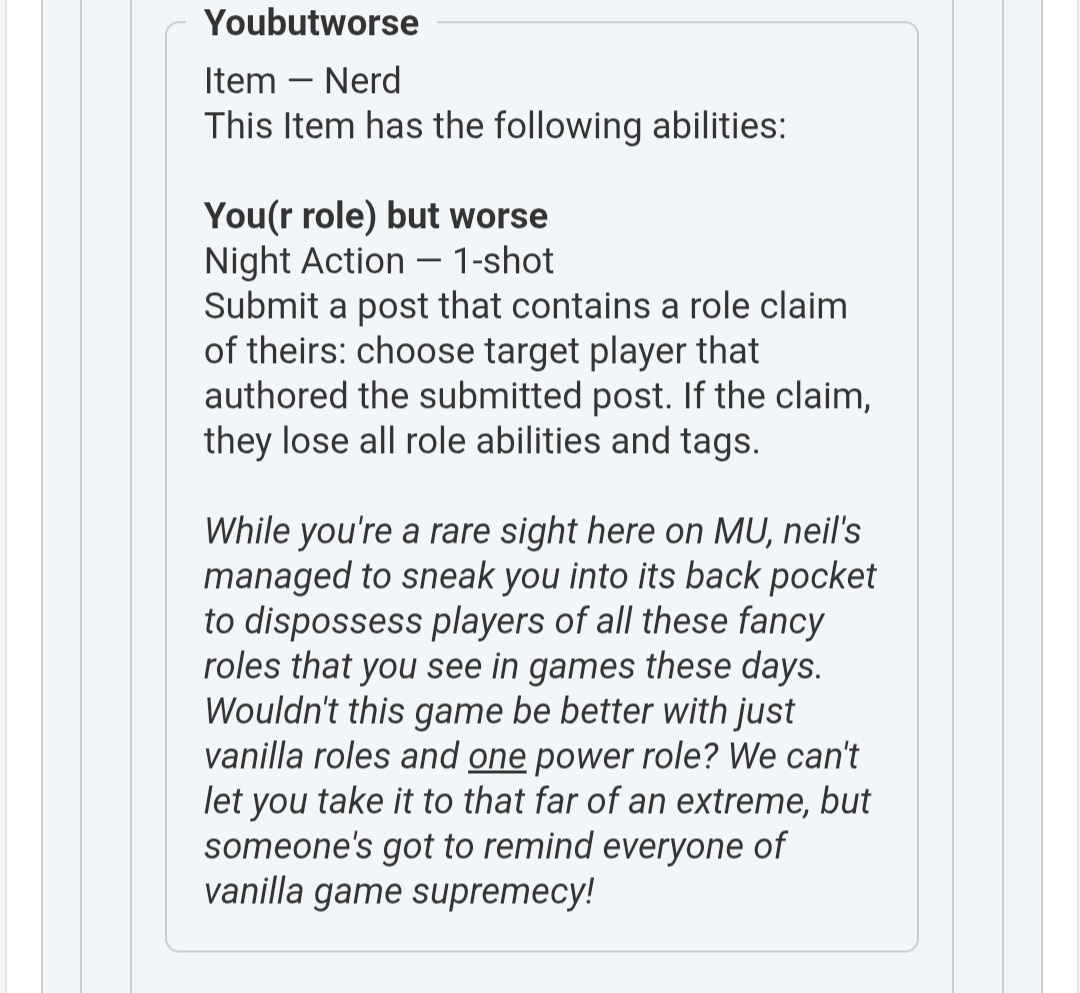Screen dimensions: 1080x993
Task: Click the bold "You(r role) but worse" heading
Action: click(x=376, y=216)
